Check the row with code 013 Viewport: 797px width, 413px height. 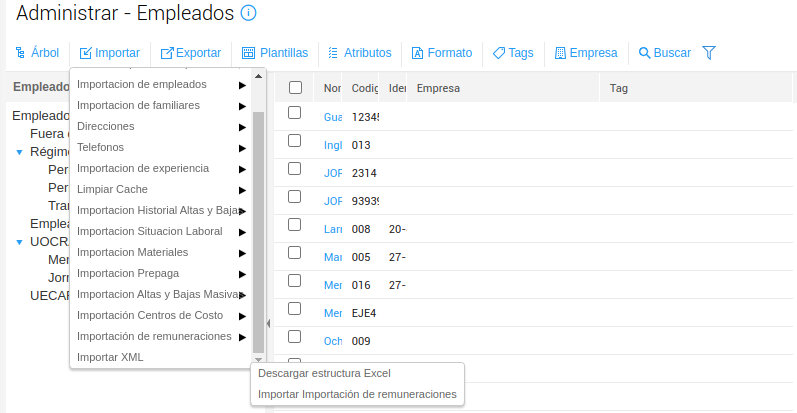point(295,141)
